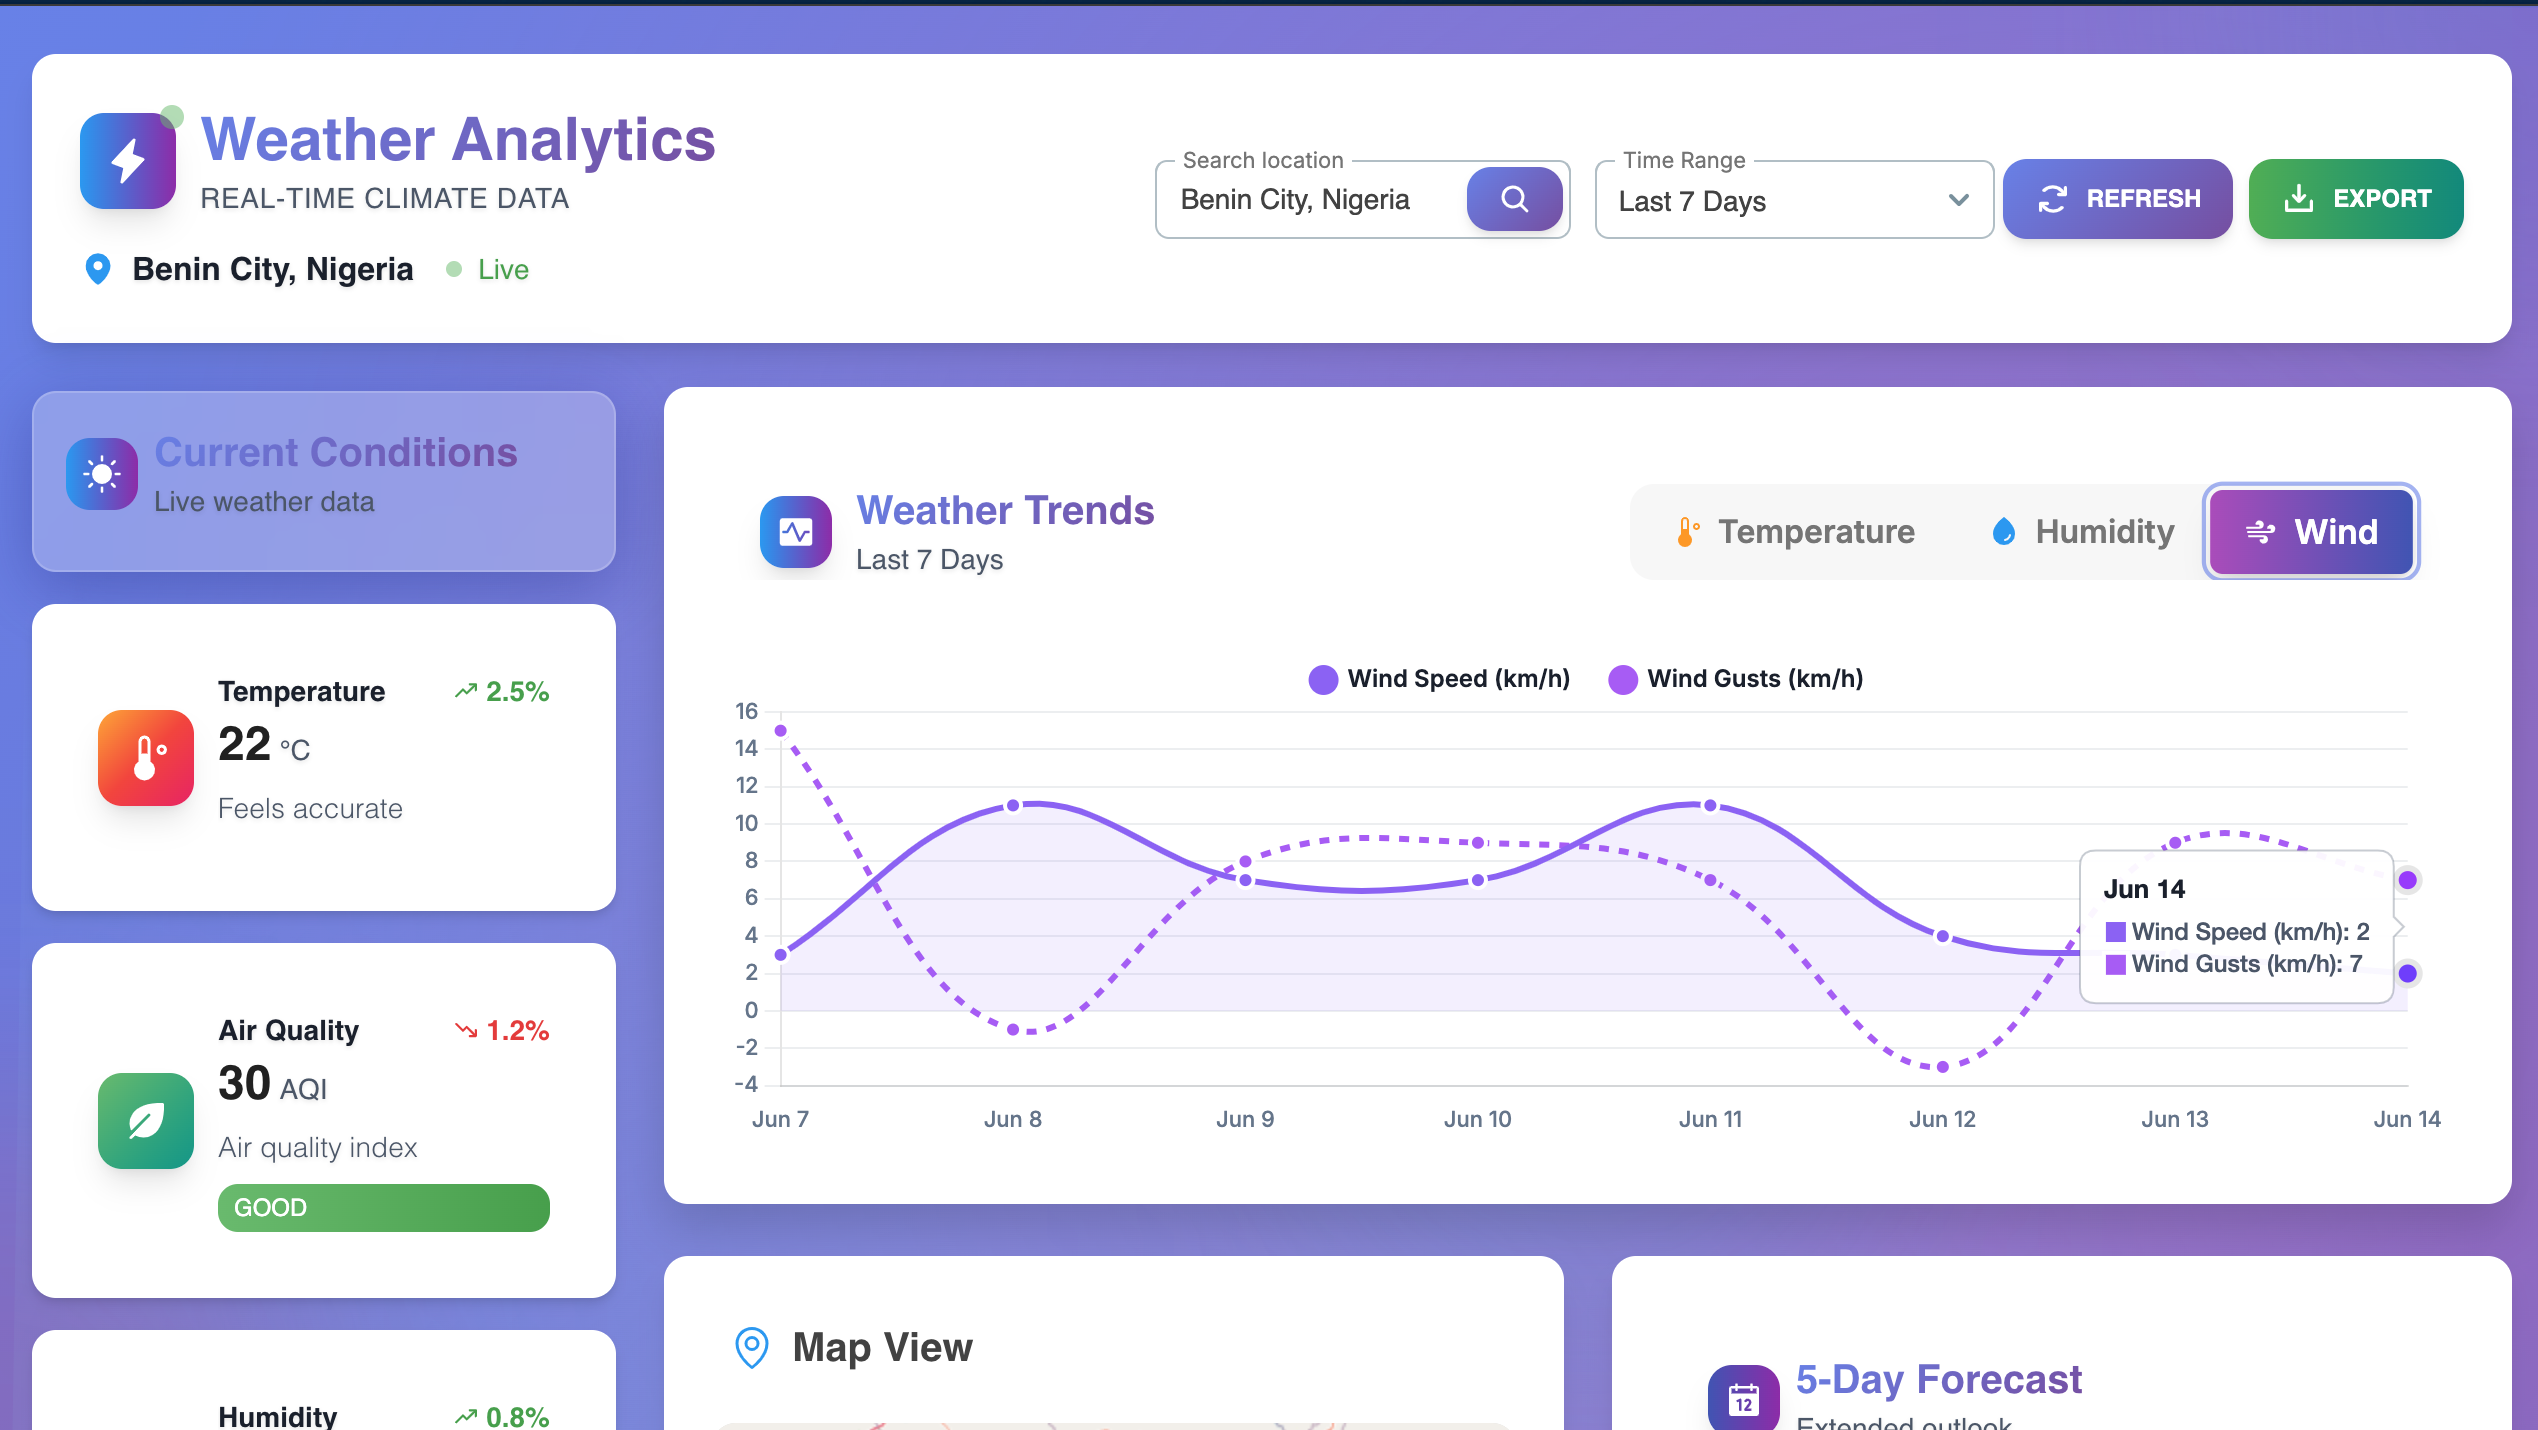This screenshot has width=2538, height=1430.
Task: Click the sun Current Conditions icon
Action: (x=102, y=474)
